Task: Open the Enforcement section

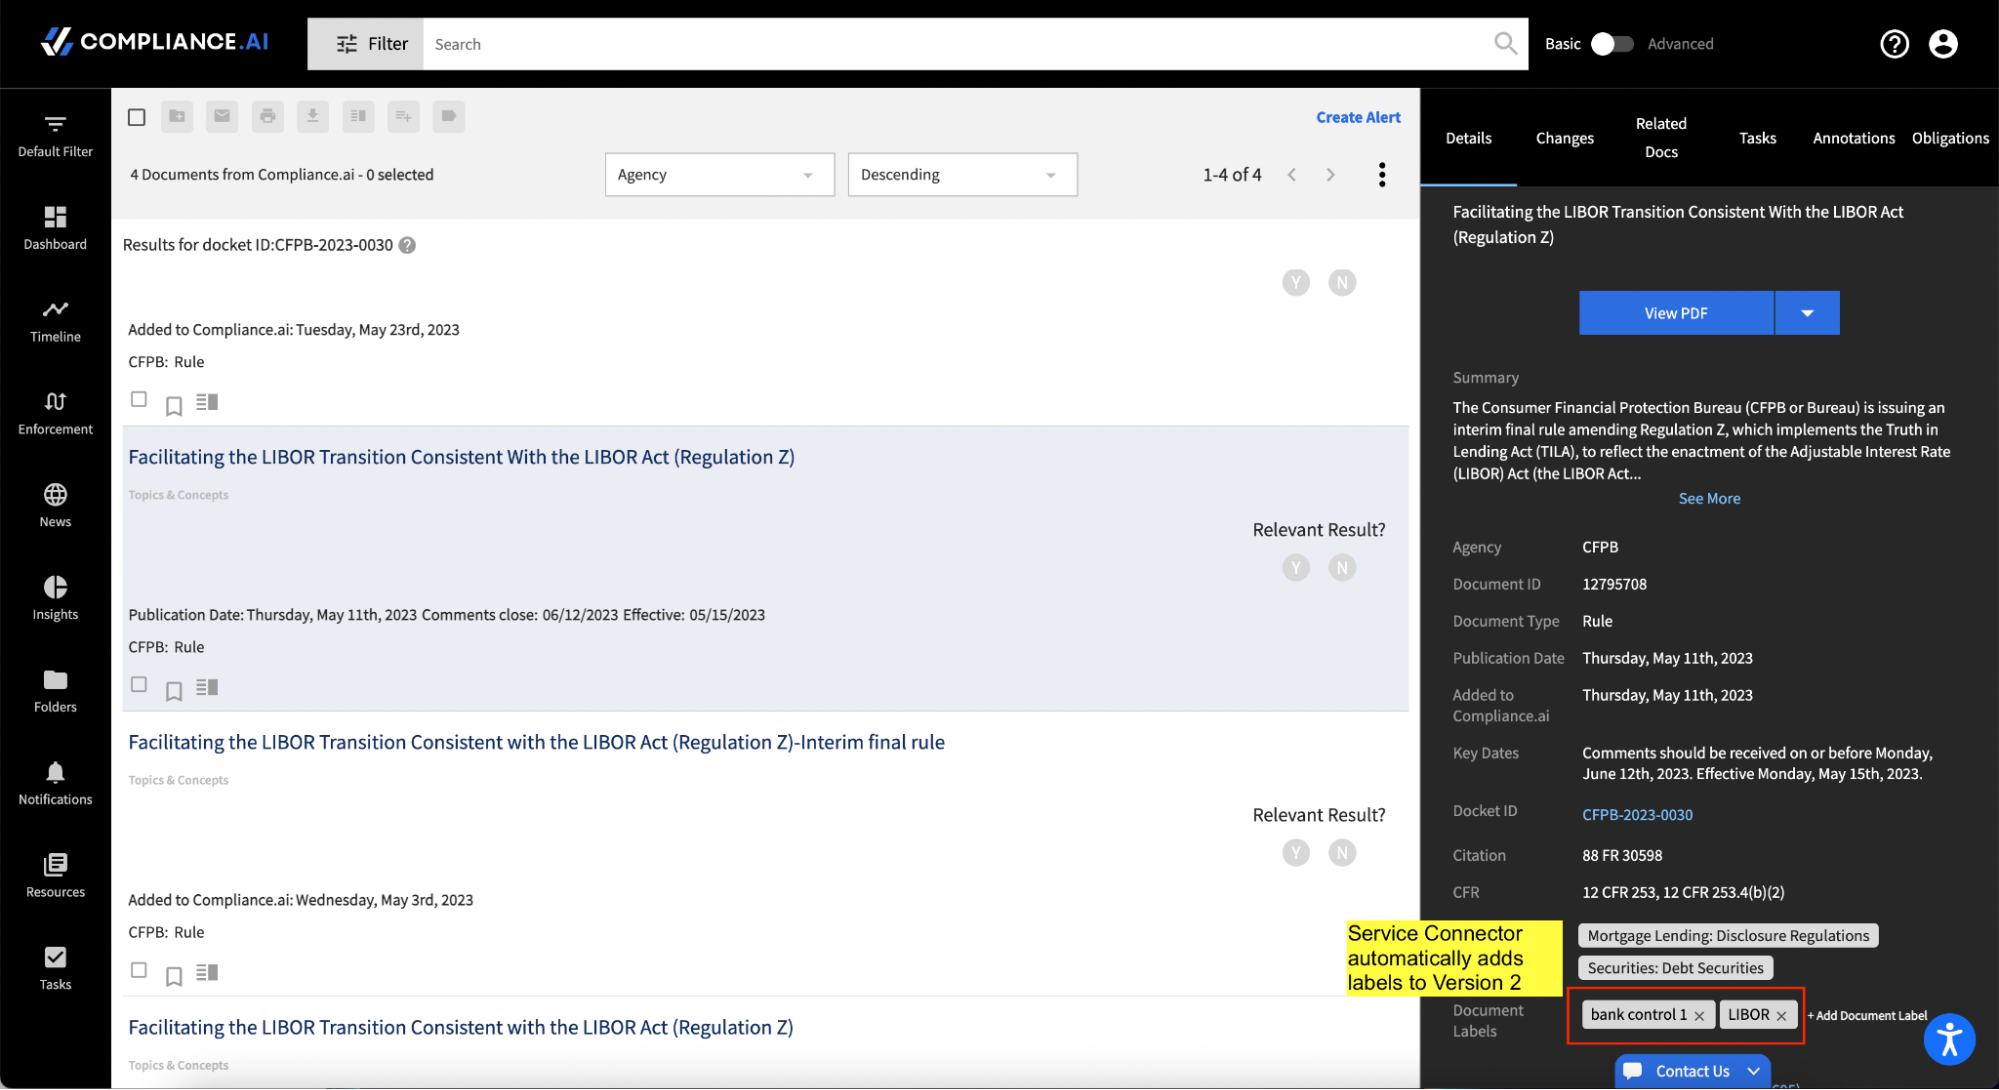Action: tap(55, 414)
